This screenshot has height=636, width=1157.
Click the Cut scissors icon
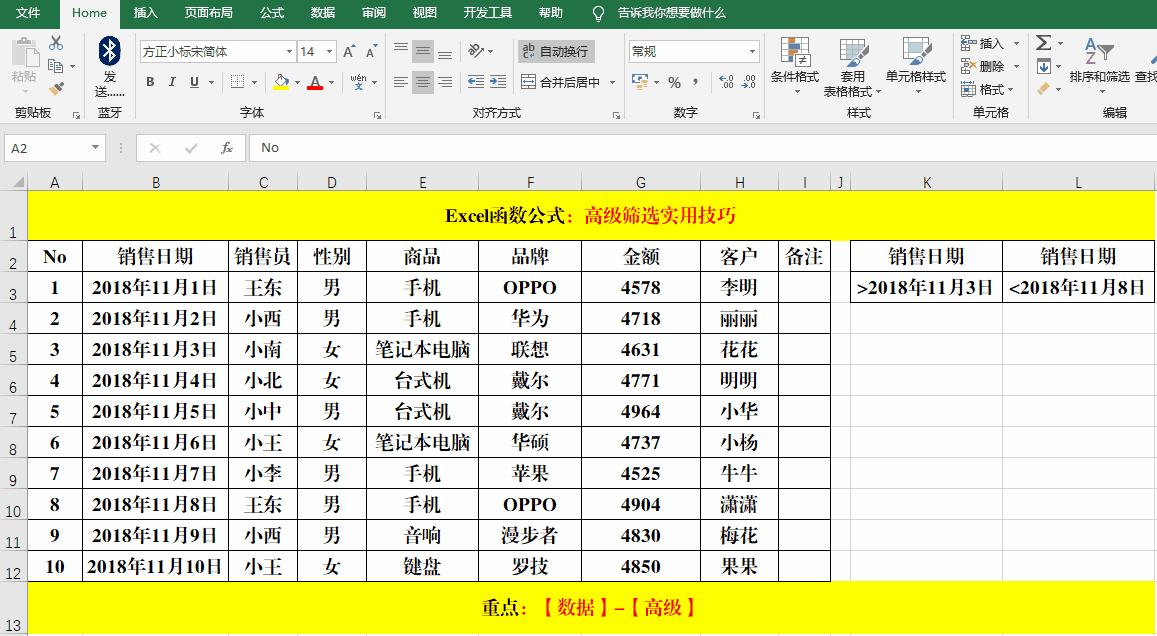tap(56, 43)
